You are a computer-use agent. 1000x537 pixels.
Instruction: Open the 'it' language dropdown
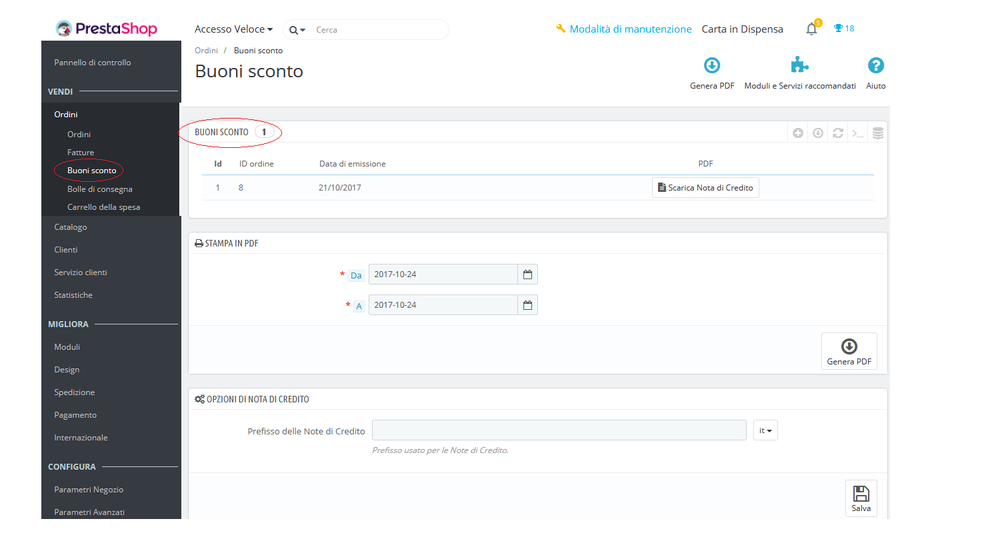coord(765,430)
